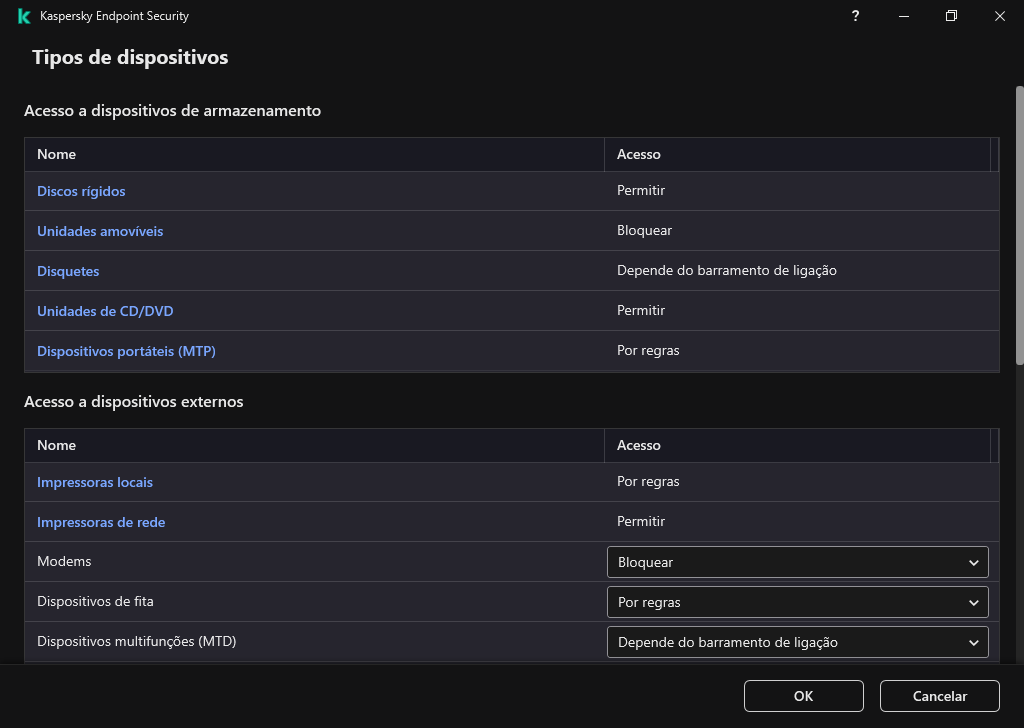Sort storage devices by Nome column
The height and width of the screenshot is (728, 1024).
(x=57, y=154)
